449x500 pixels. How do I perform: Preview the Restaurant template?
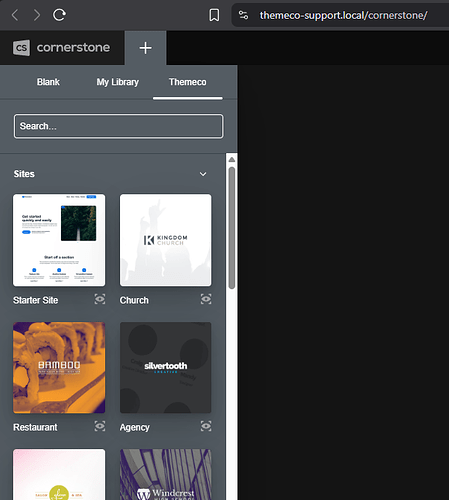coord(100,426)
